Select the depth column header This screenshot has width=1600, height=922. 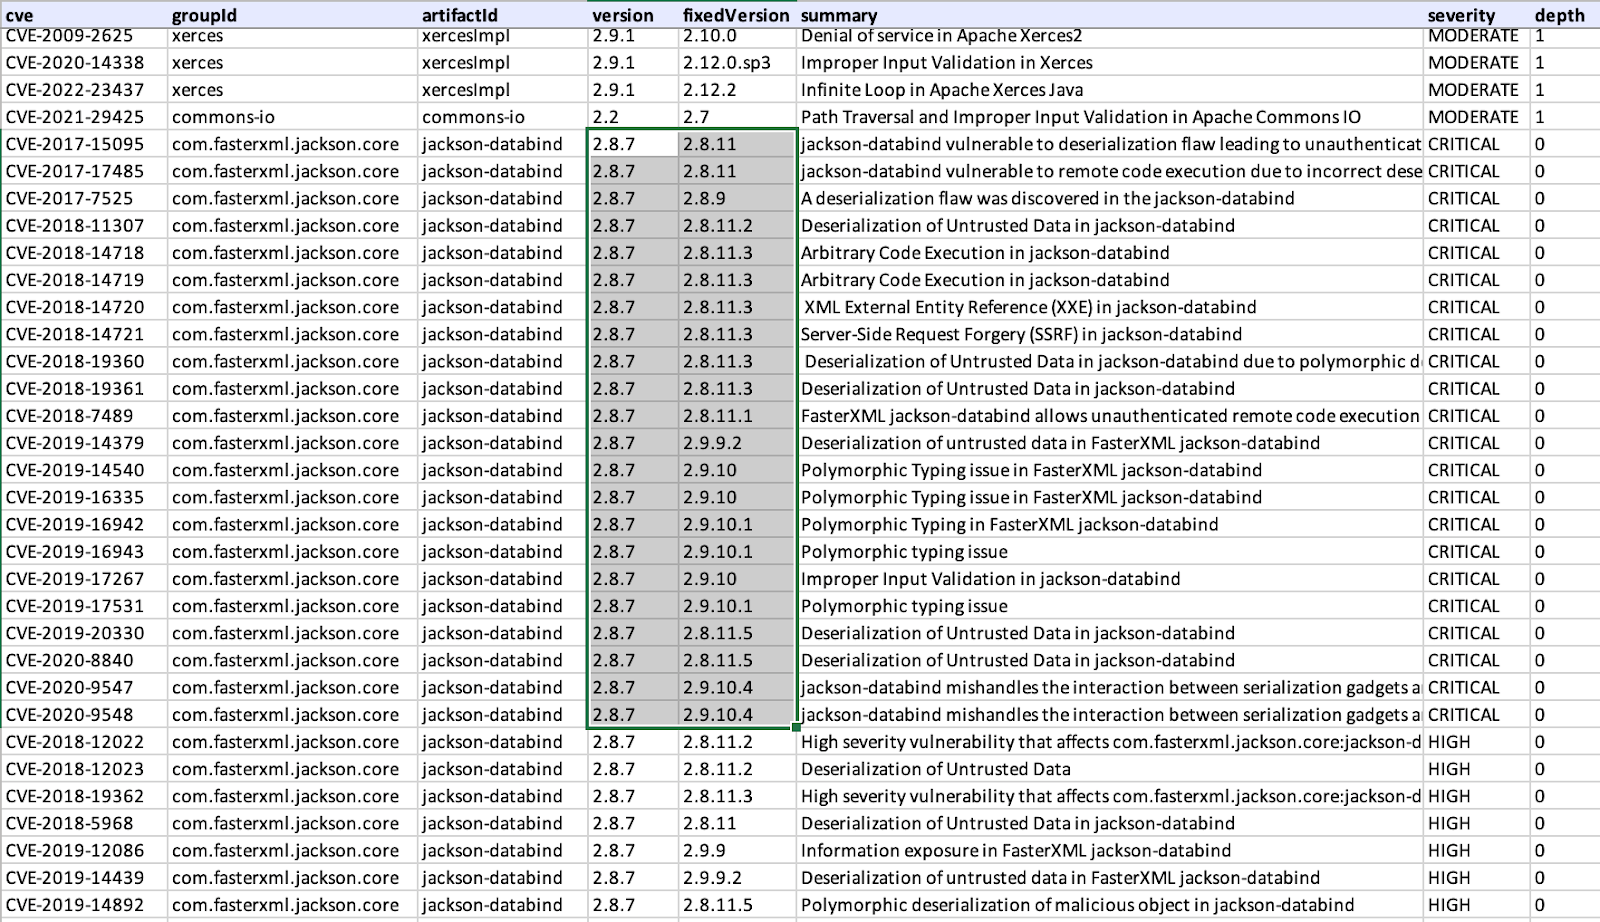tap(1565, 15)
